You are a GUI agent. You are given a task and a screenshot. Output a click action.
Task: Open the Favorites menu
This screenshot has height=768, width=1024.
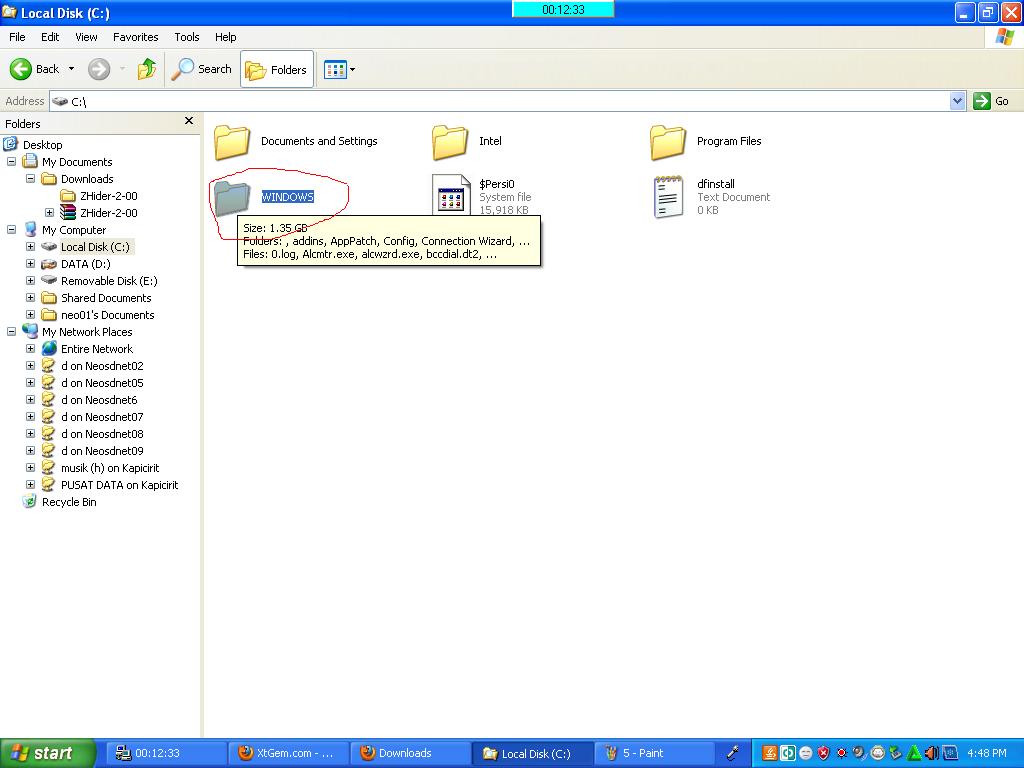coord(136,37)
